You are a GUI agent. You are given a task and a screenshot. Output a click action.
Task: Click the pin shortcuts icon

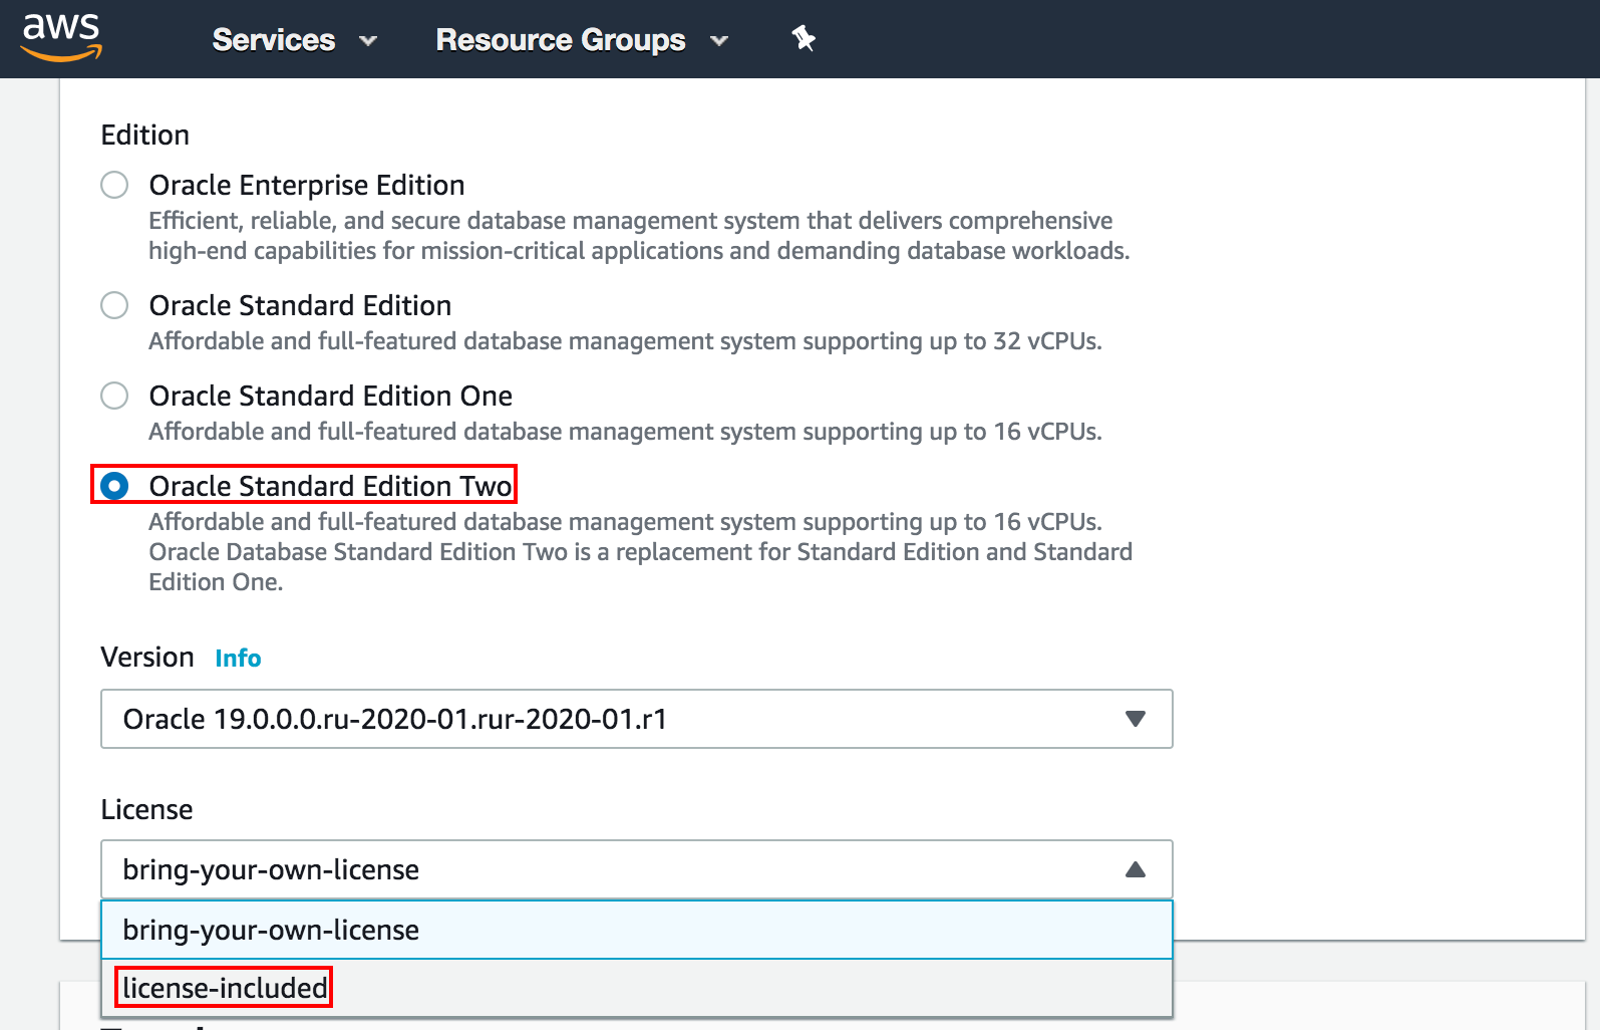tap(803, 39)
